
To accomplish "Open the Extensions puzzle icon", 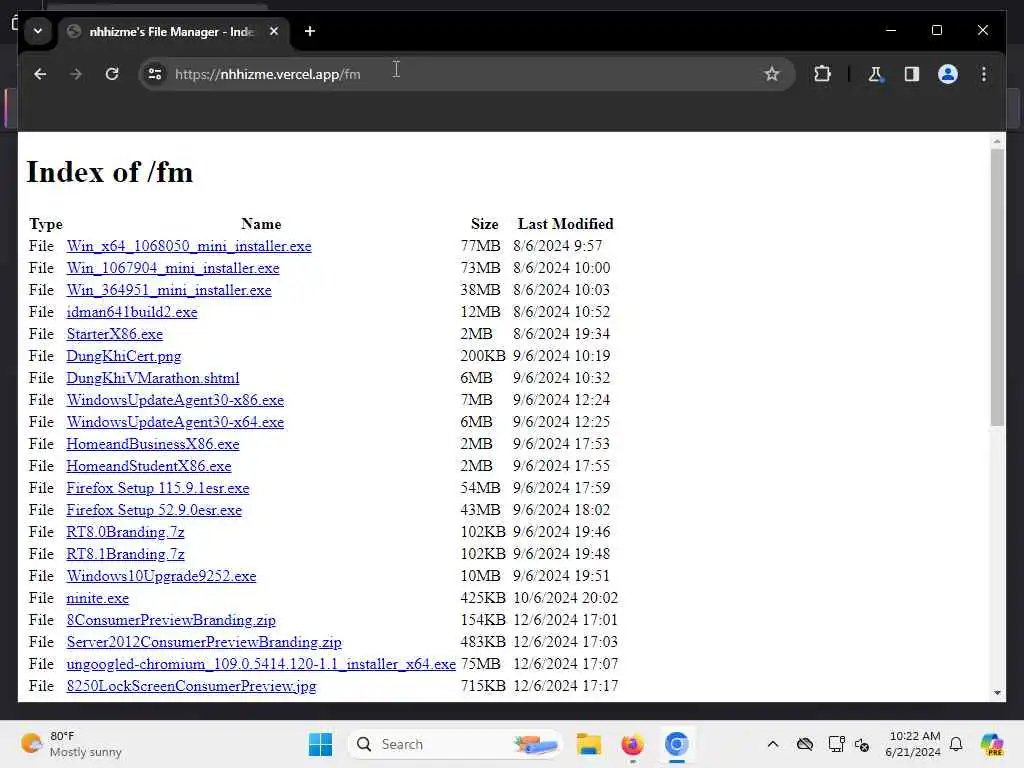I will [x=822, y=74].
